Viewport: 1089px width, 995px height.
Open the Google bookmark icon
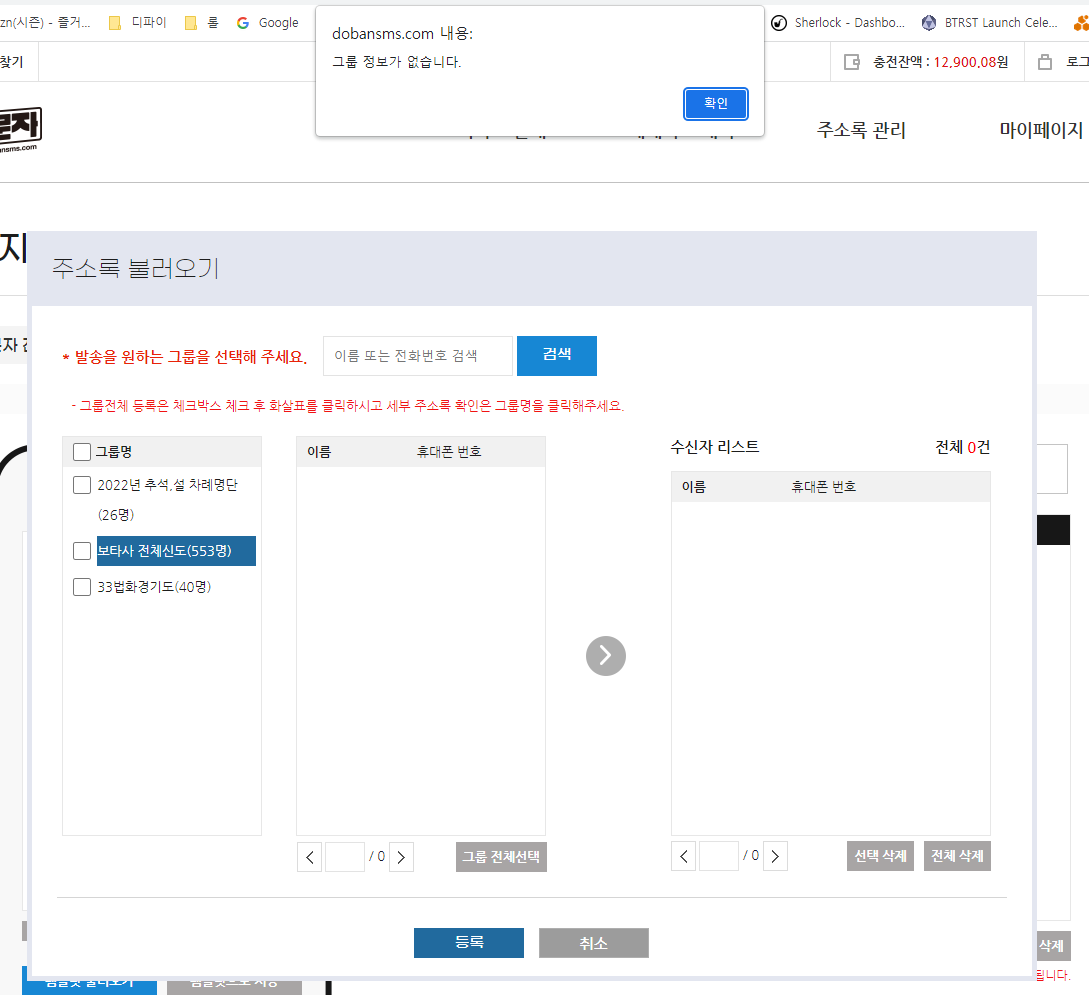tap(243, 23)
